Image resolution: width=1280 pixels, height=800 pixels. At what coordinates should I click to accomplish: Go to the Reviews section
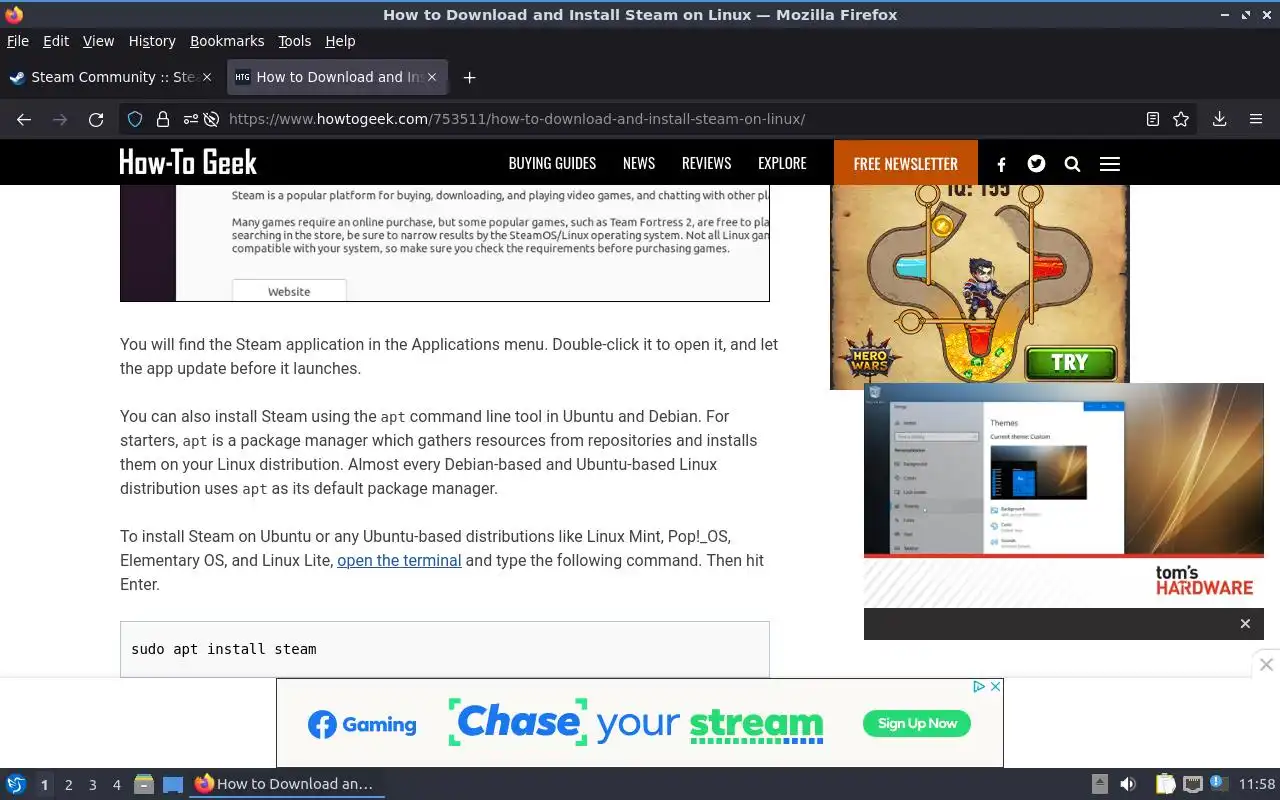[706, 163]
